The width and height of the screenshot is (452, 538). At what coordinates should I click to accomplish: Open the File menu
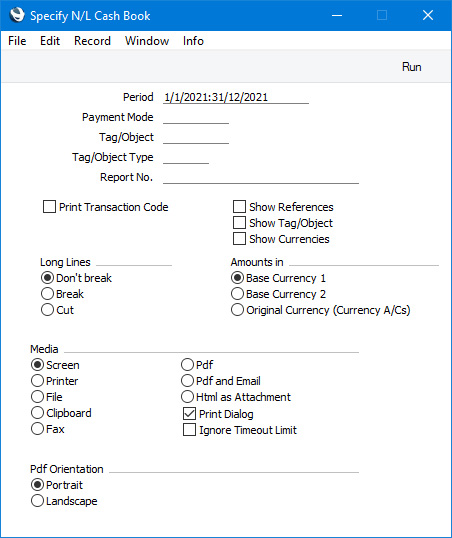[x=17, y=41]
